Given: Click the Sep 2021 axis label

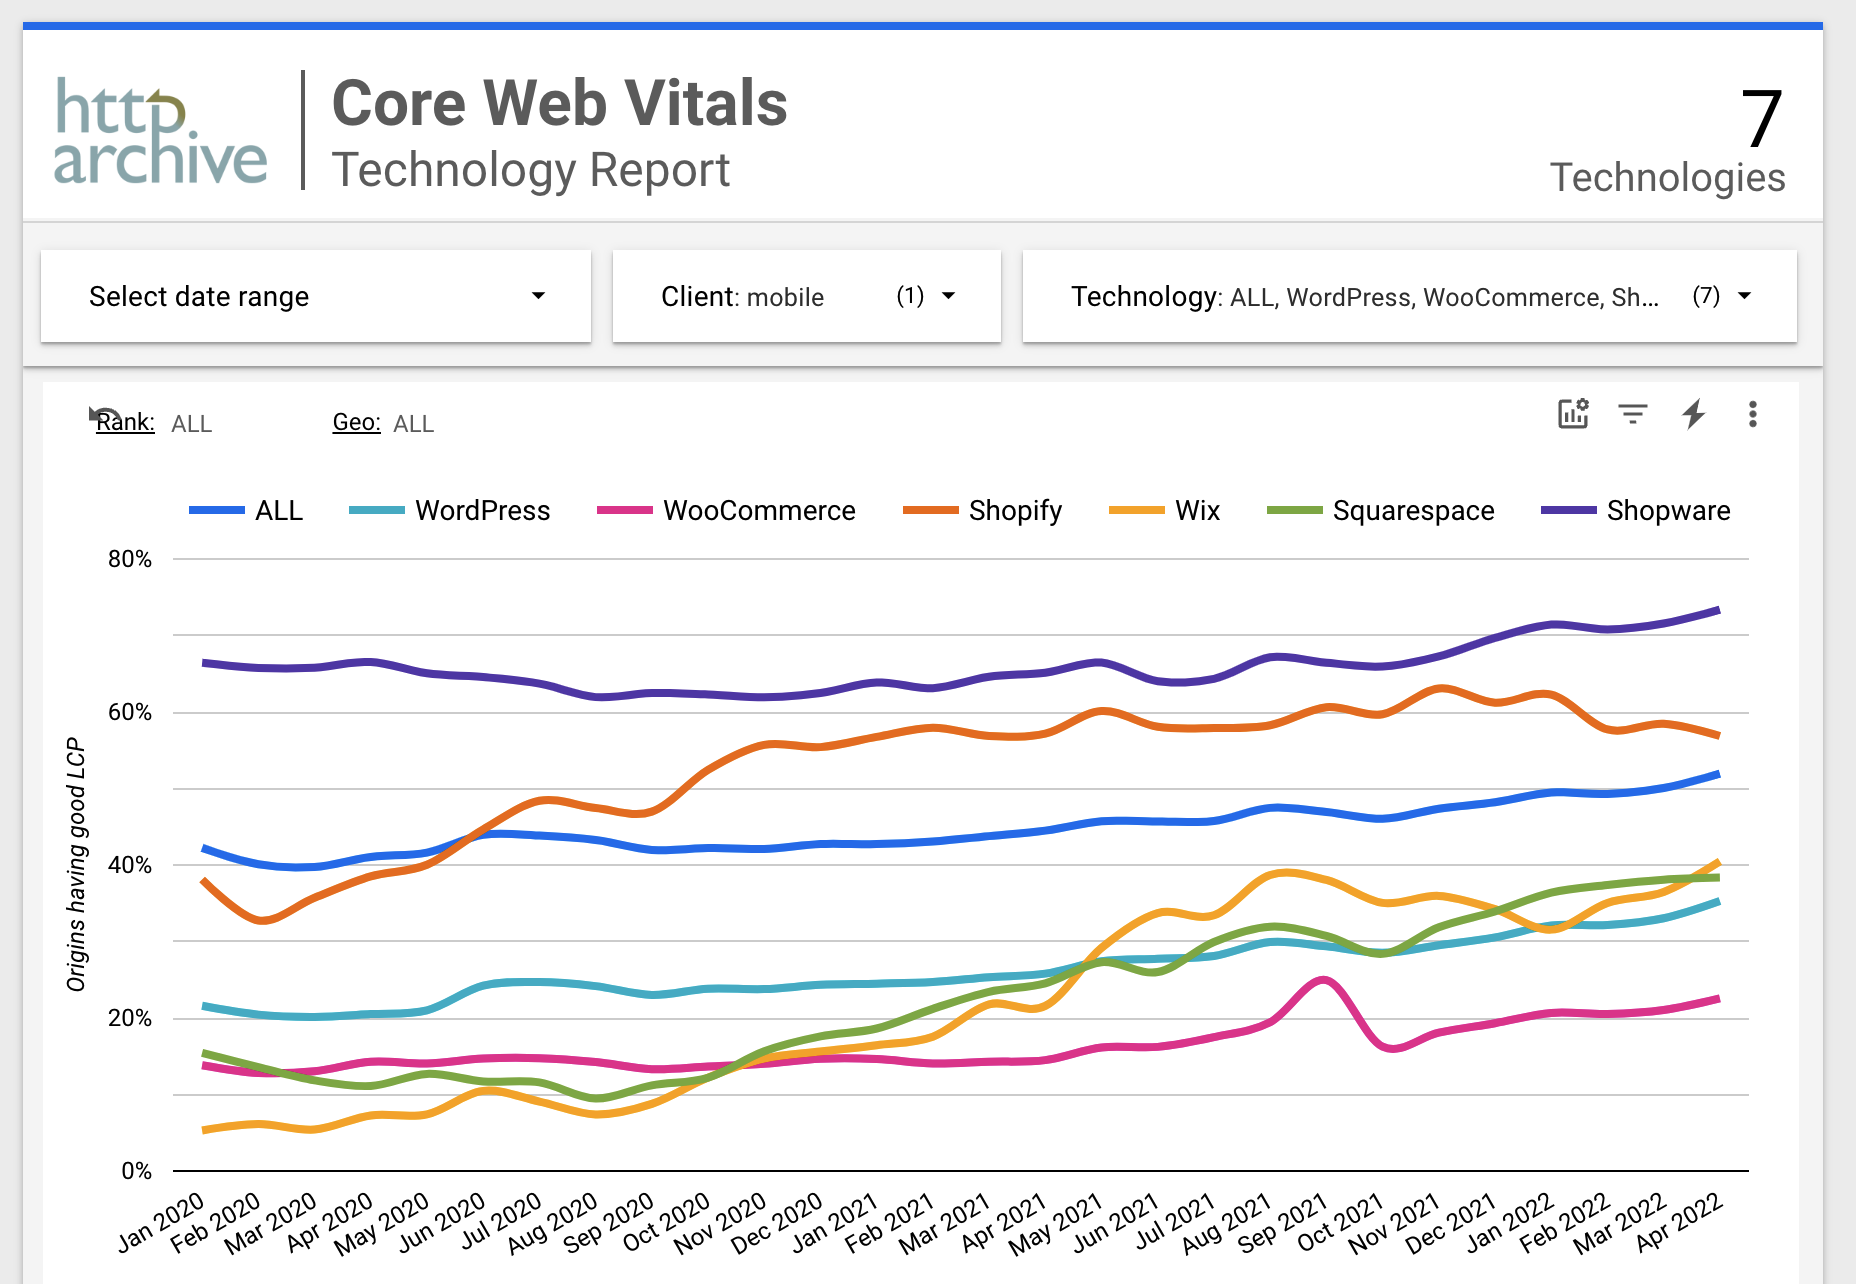Looking at the screenshot, I should click(1285, 1221).
